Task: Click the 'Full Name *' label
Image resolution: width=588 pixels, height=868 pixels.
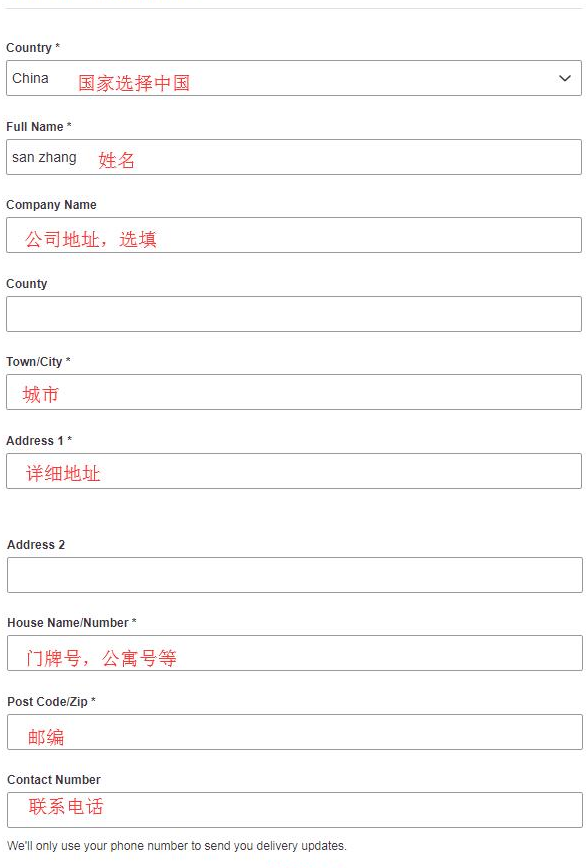Action: pos(37,127)
